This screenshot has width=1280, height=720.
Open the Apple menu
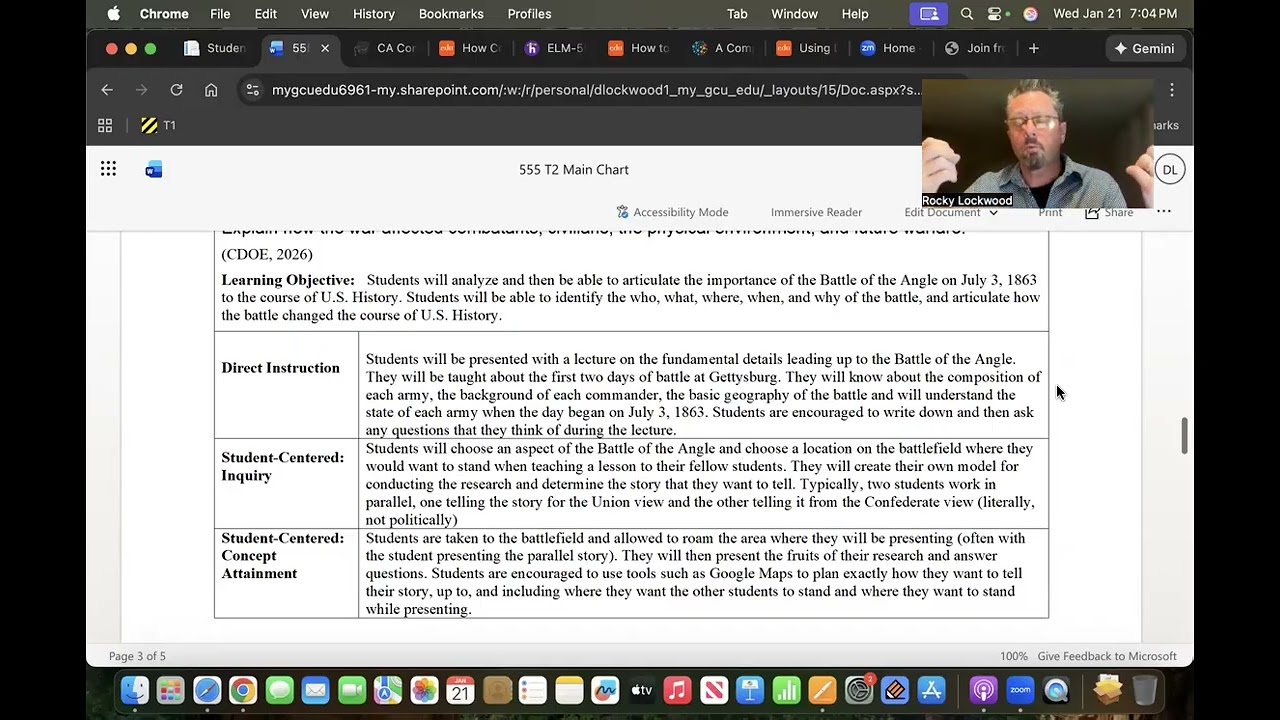pos(114,14)
